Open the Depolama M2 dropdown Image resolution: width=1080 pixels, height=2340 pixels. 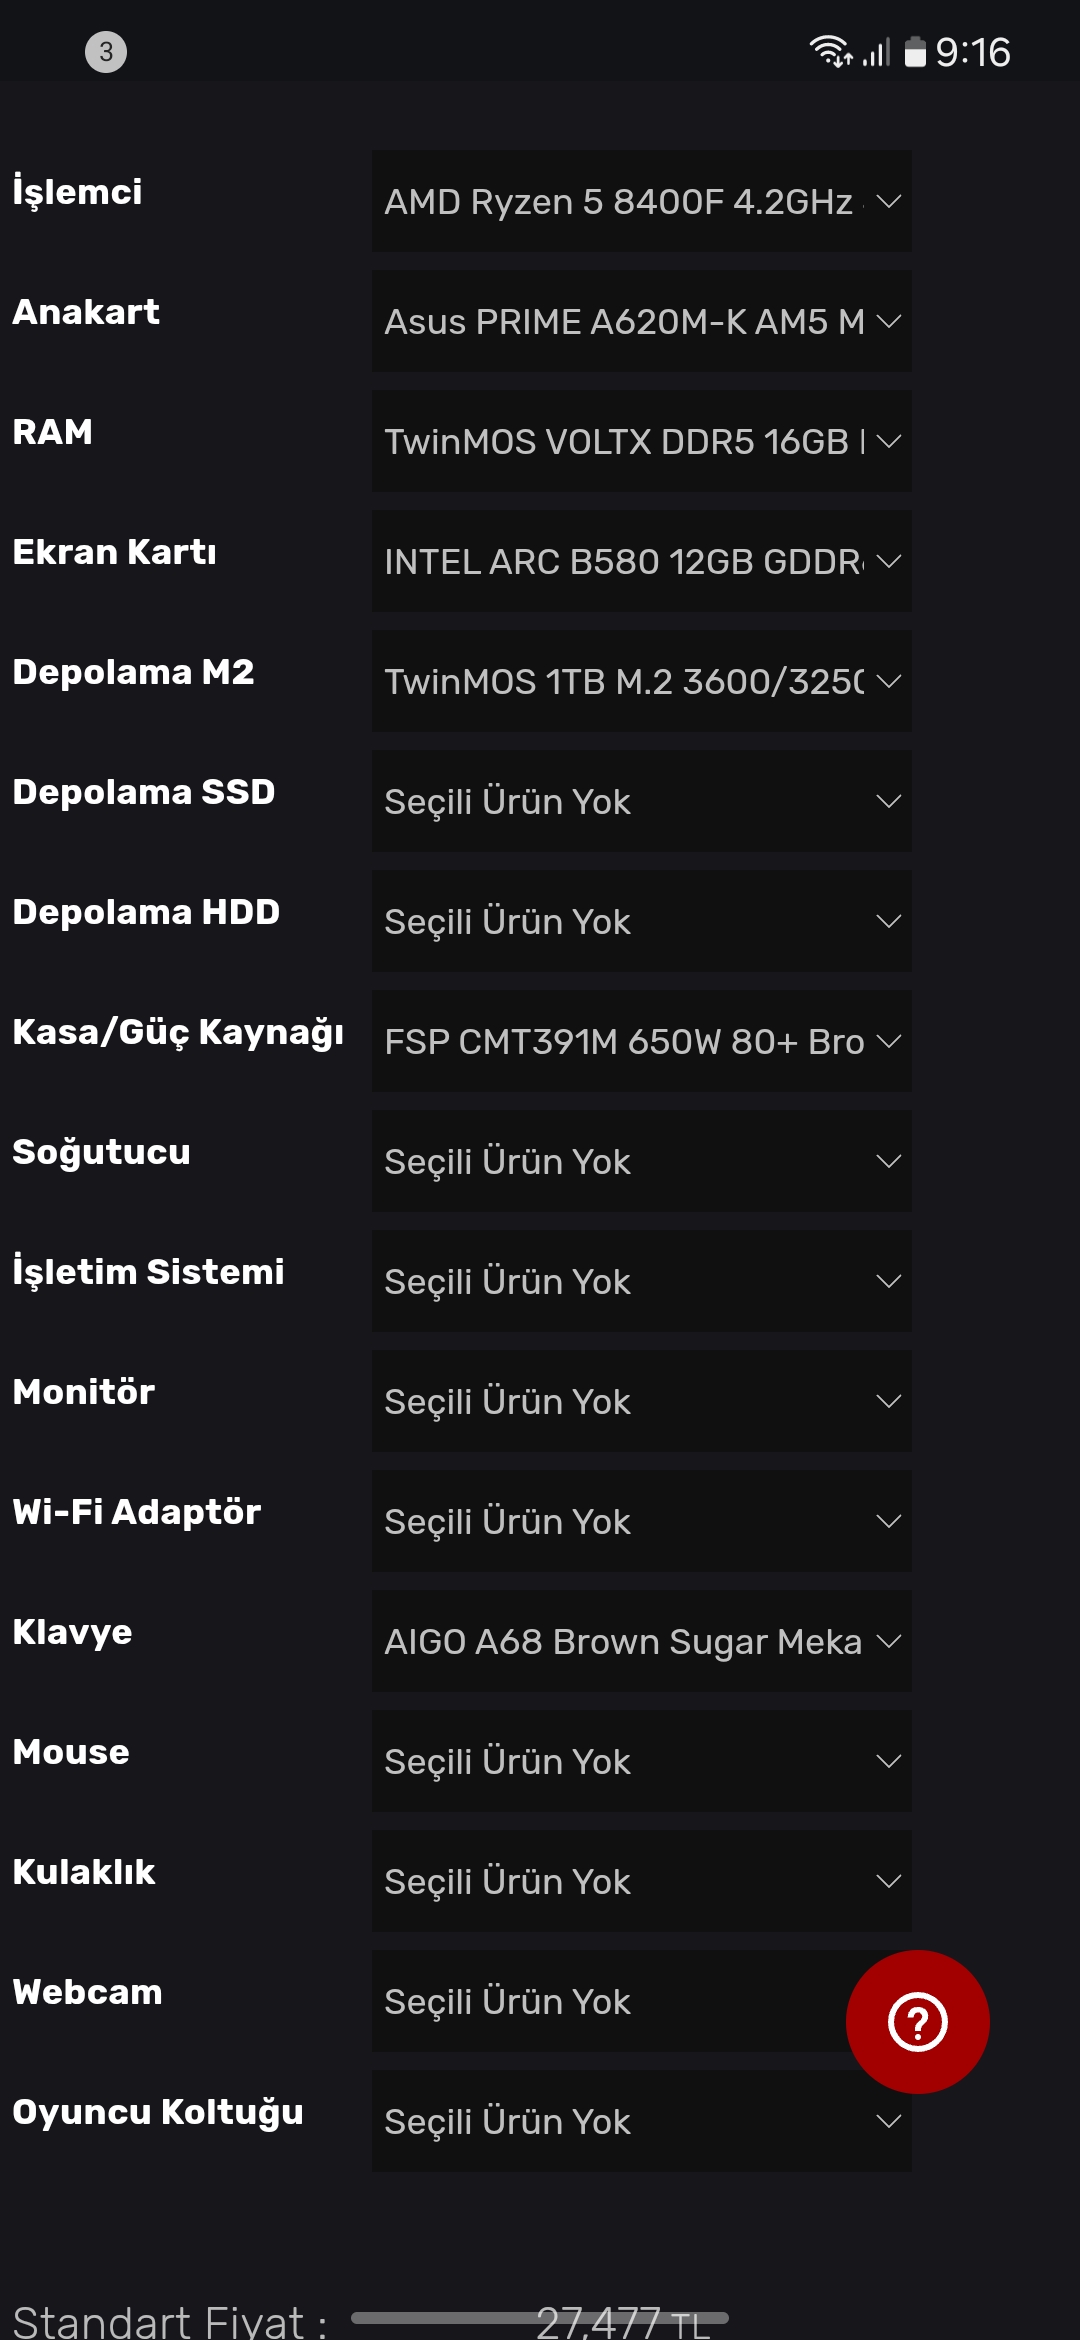[641, 681]
